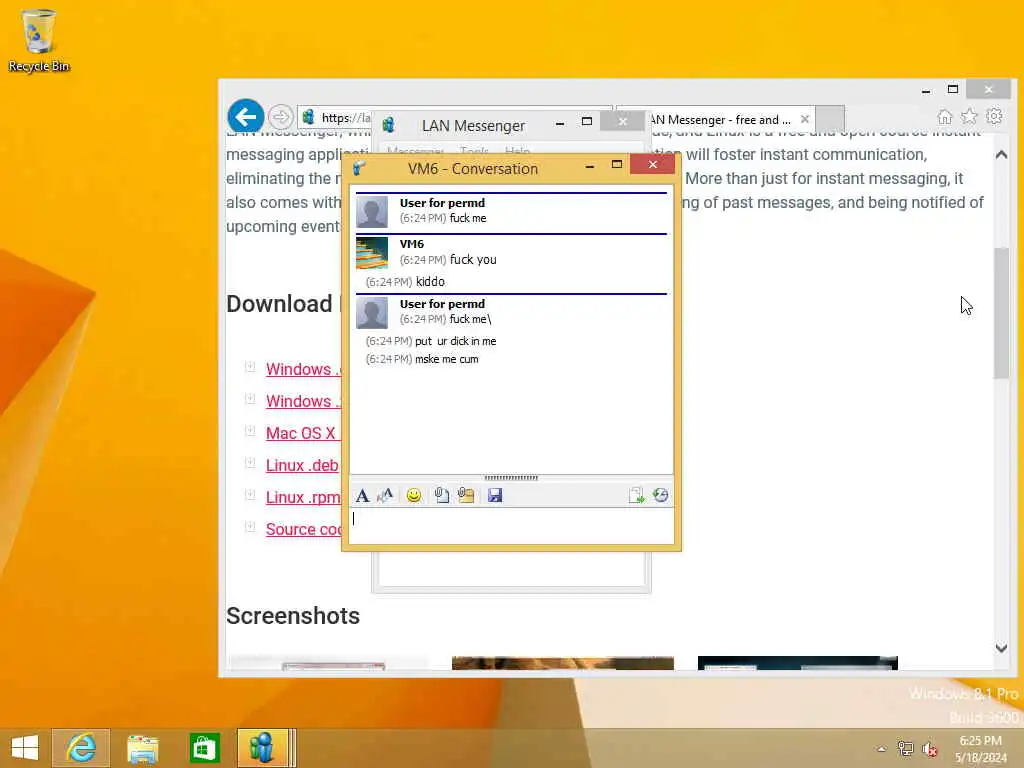Click the browser Forward arrow button
The width and height of the screenshot is (1024, 768).
click(x=280, y=117)
